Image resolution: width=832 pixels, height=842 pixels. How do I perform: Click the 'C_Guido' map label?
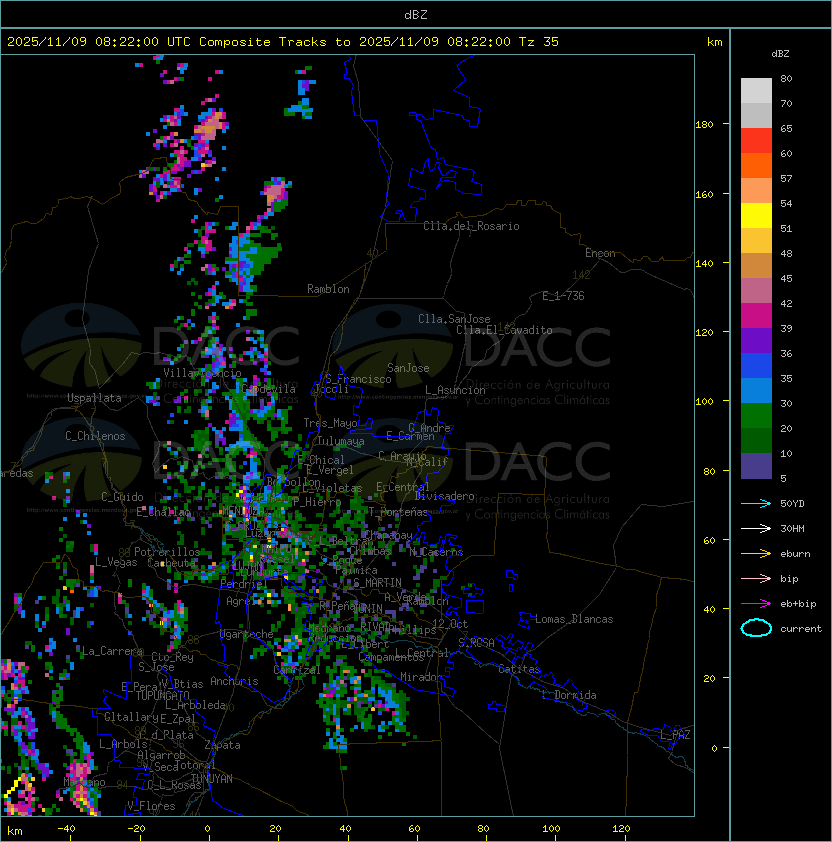[x=122, y=497]
